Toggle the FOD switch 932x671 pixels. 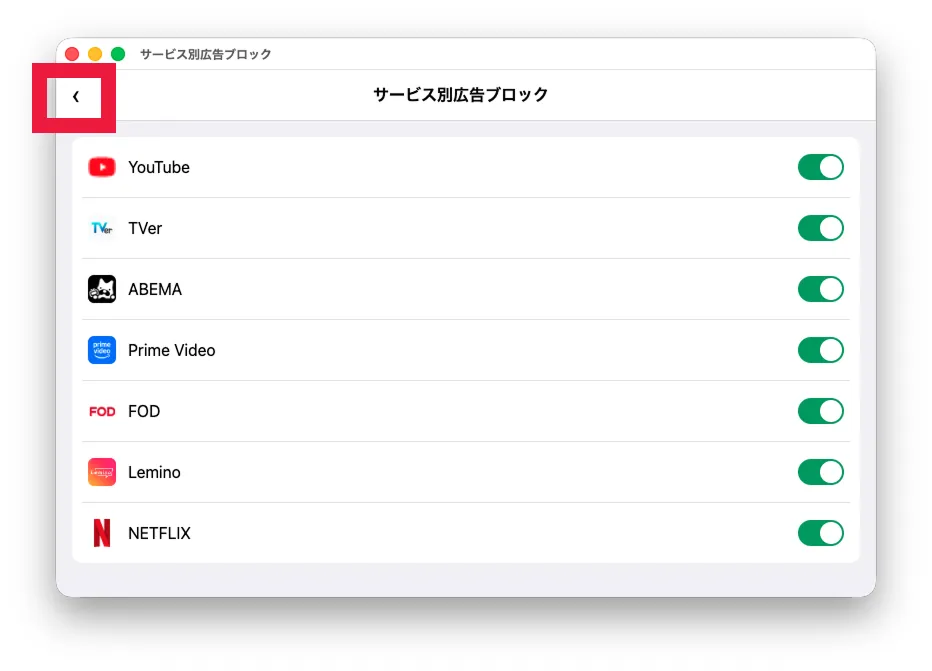click(x=820, y=411)
